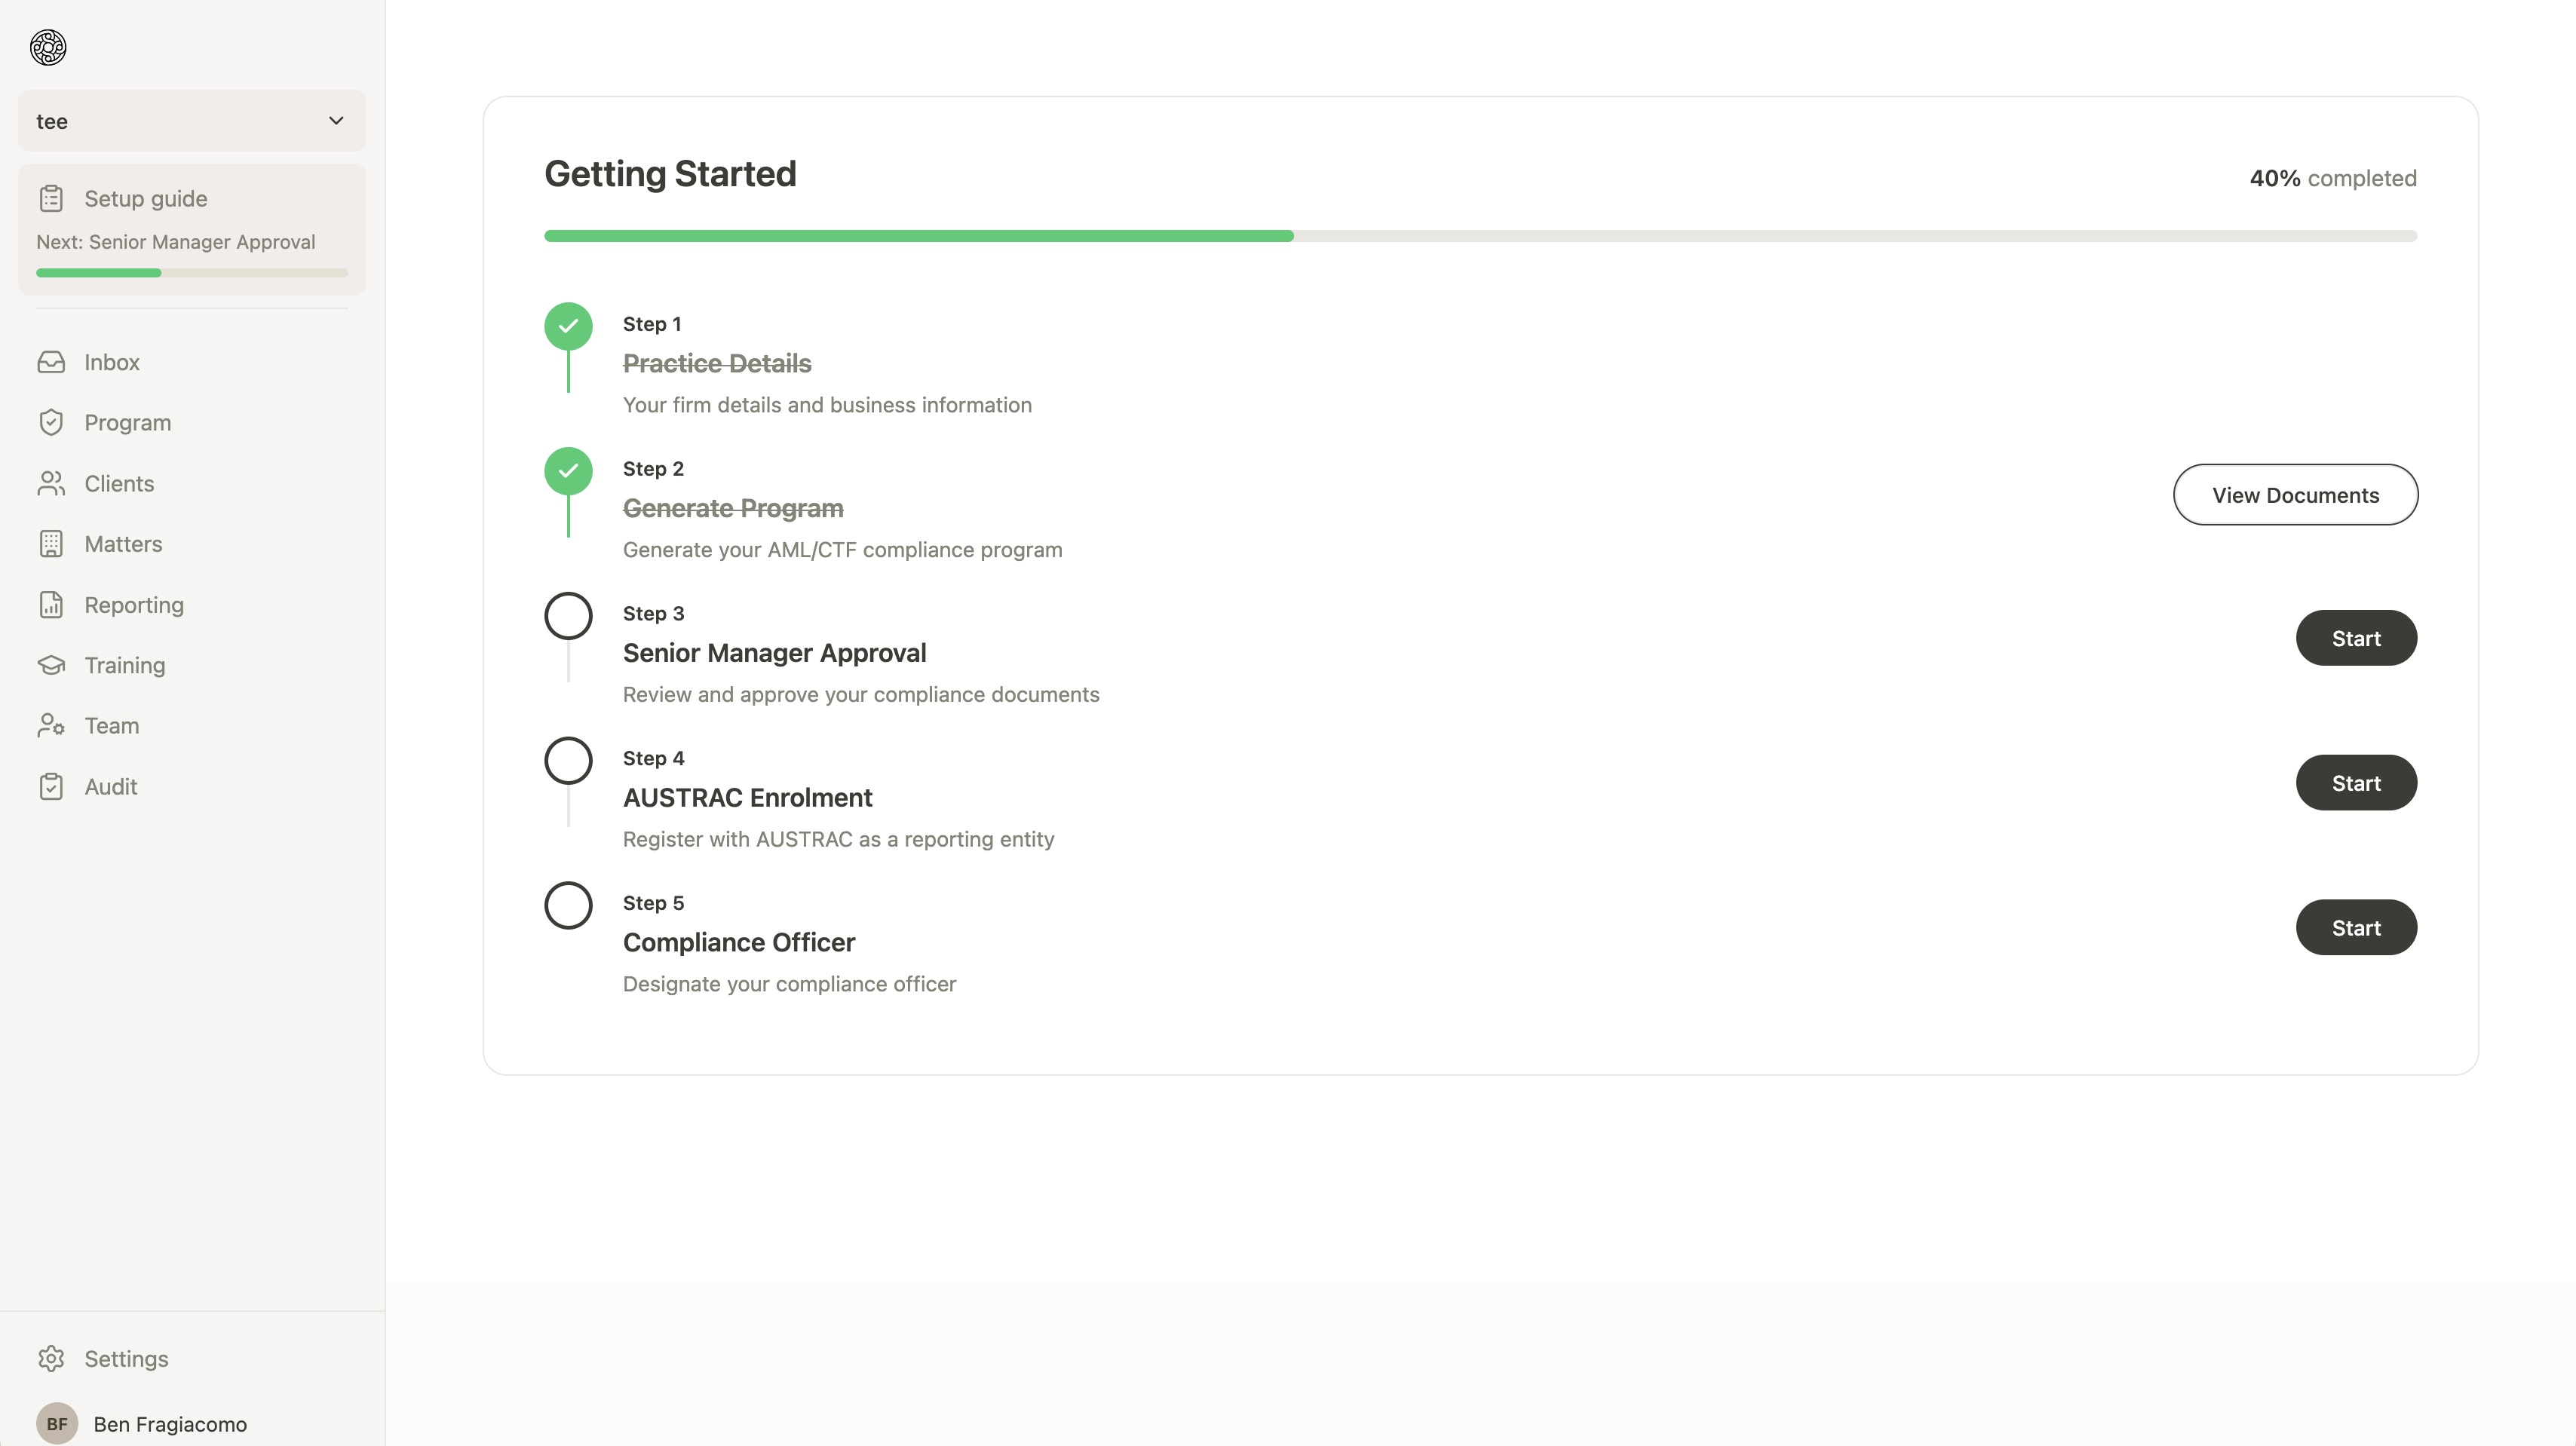Click View Documents for Generate Program

tap(2296, 494)
